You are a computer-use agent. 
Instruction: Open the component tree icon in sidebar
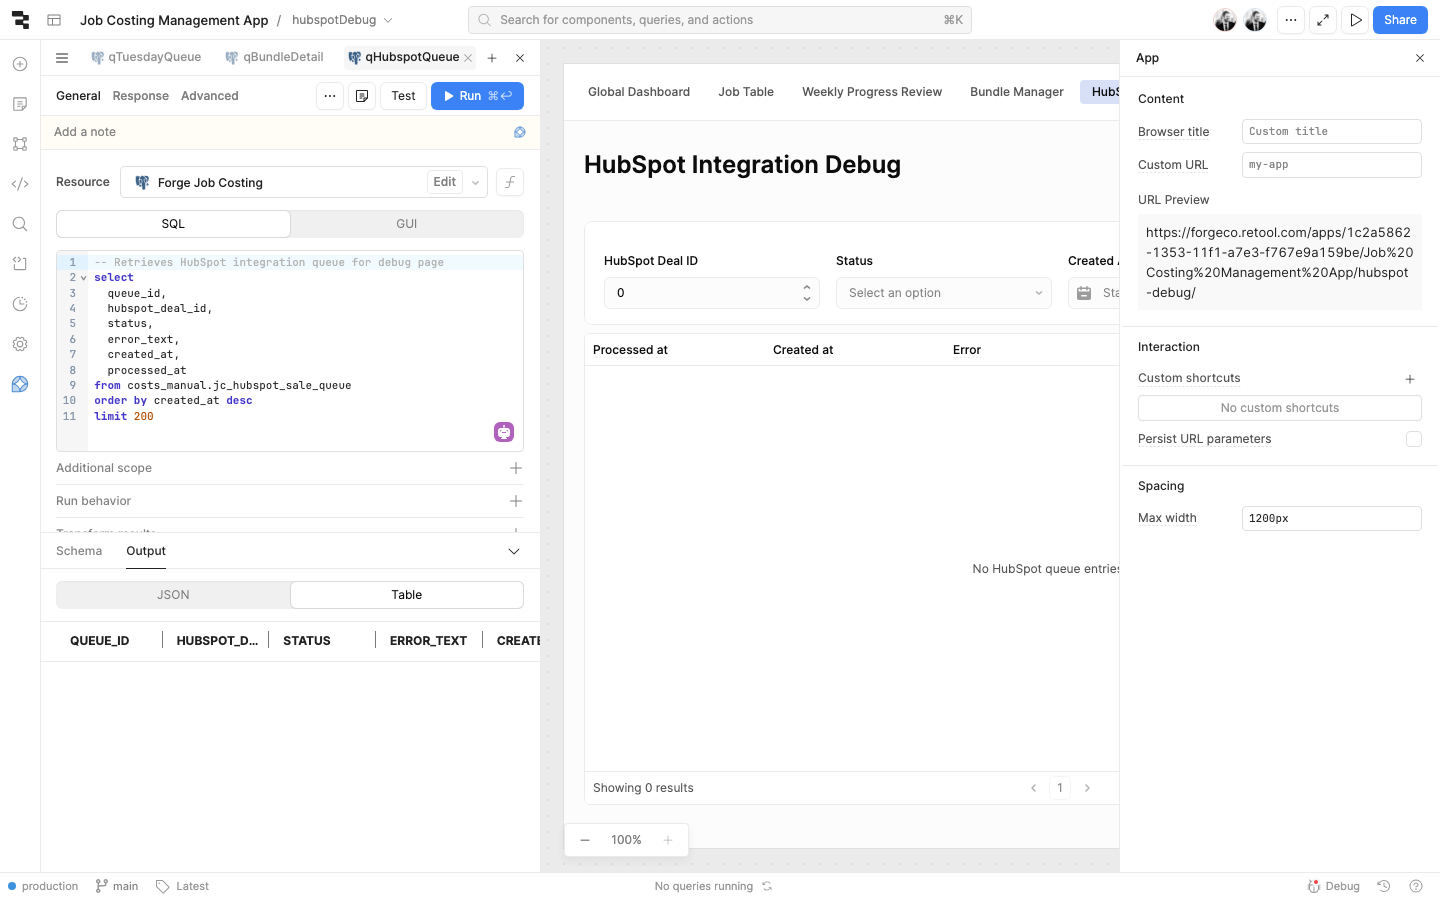click(20, 144)
